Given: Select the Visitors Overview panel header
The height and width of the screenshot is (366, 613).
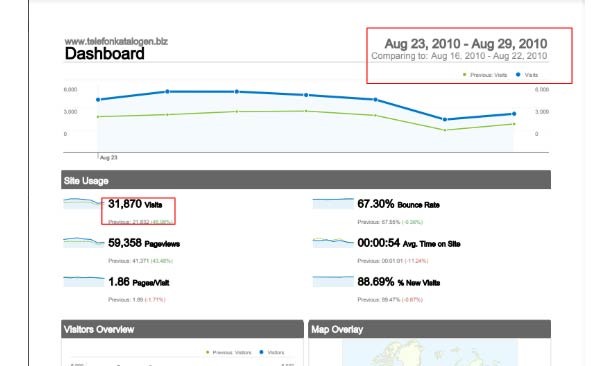Looking at the screenshot, I should 182,329.
